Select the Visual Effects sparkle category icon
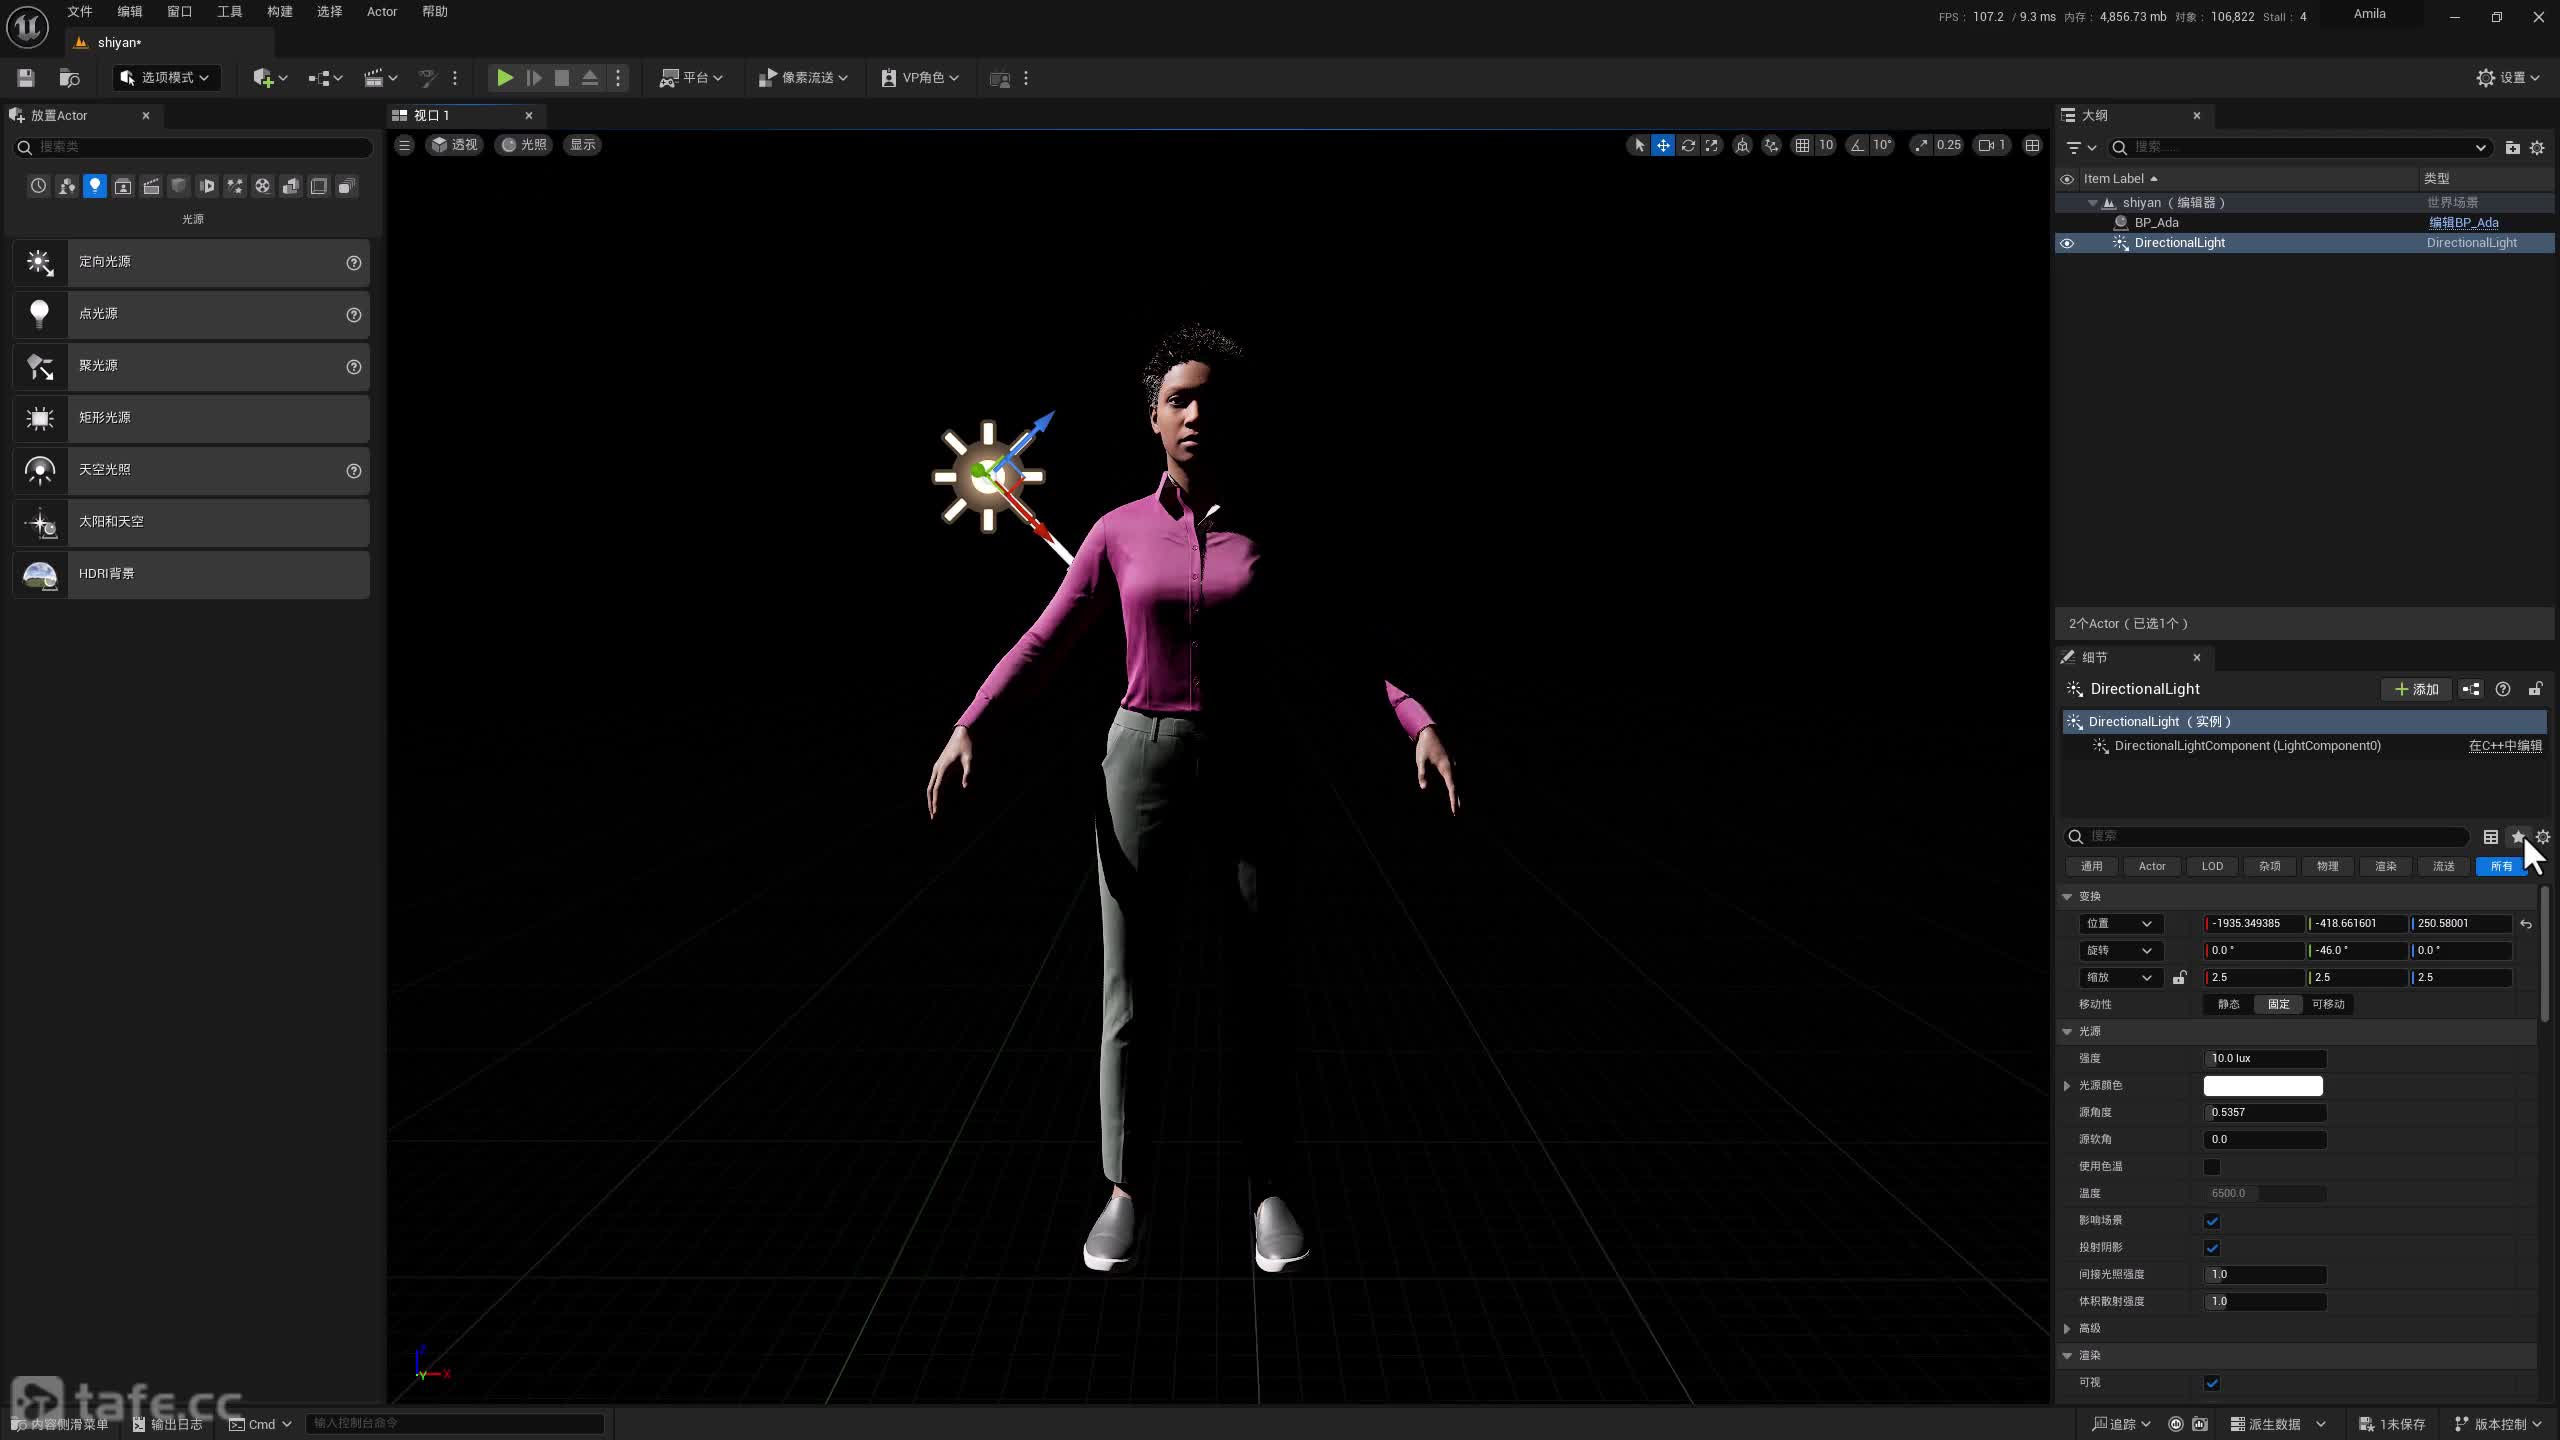2560x1440 pixels. [x=235, y=186]
